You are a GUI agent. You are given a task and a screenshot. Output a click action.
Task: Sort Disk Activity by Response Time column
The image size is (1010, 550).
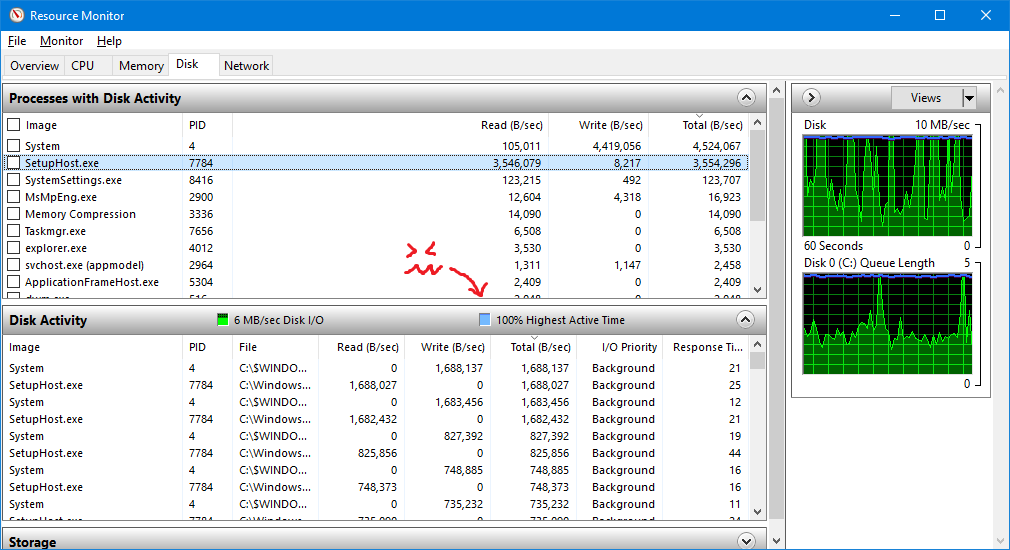(x=707, y=347)
